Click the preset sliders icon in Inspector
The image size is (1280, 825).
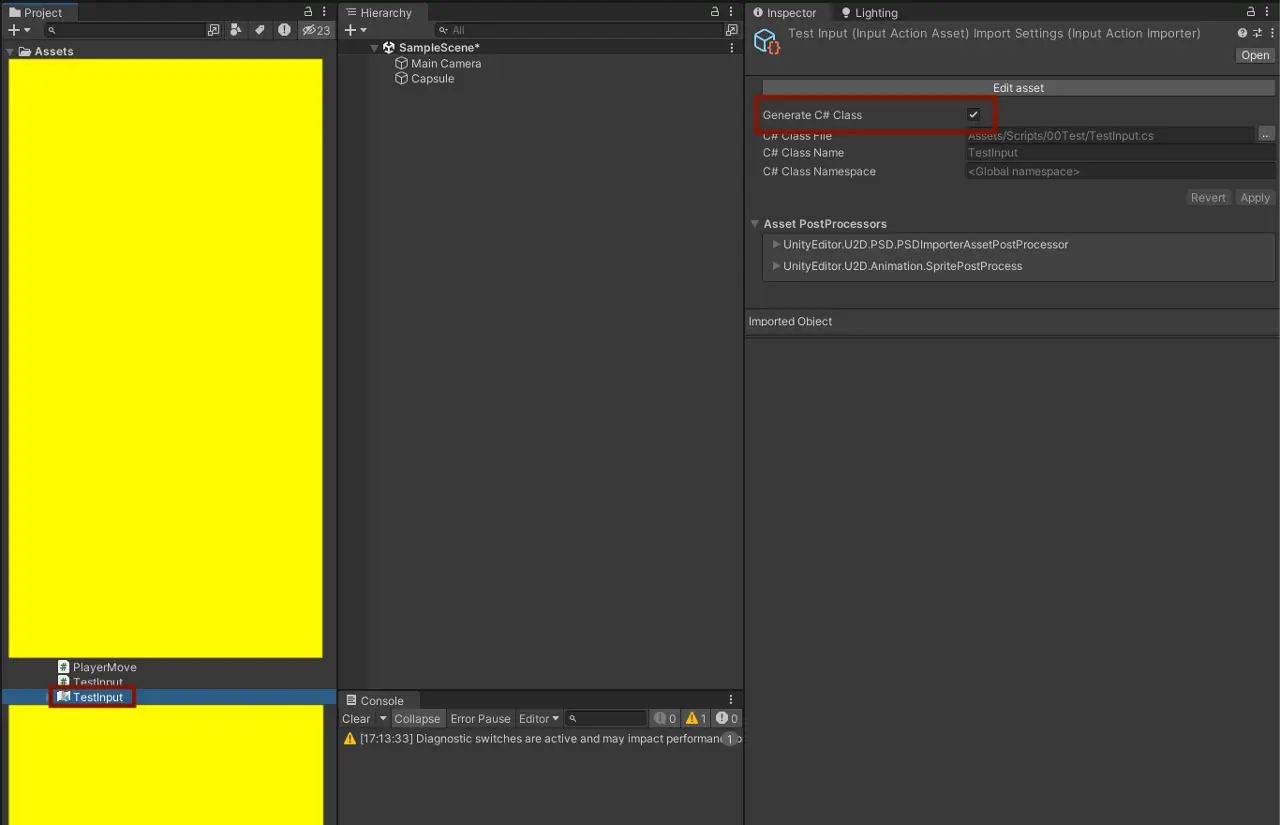tap(1258, 33)
